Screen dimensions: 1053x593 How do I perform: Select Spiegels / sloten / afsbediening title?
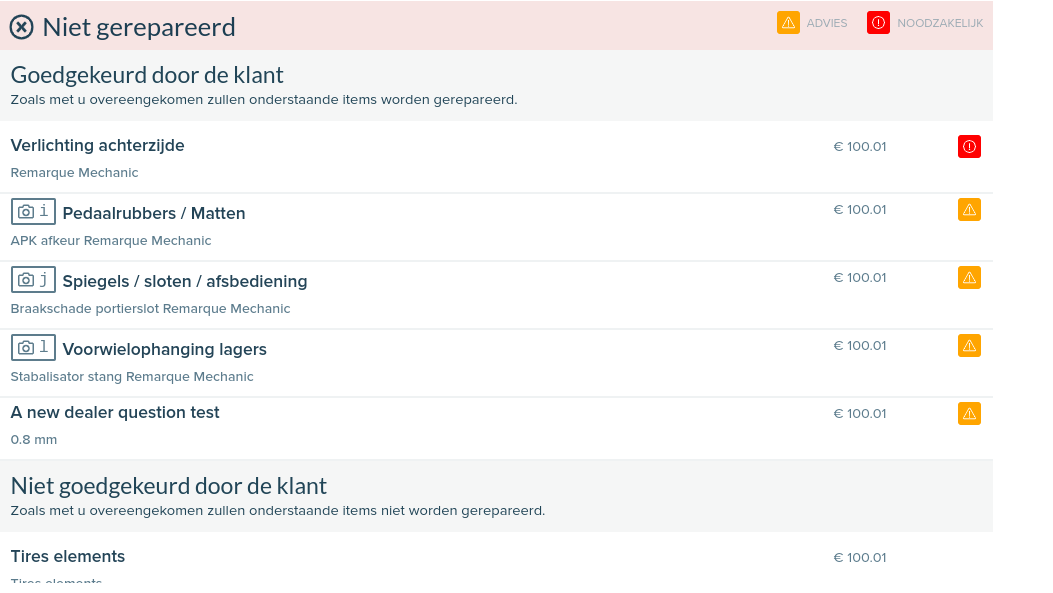pos(185,281)
